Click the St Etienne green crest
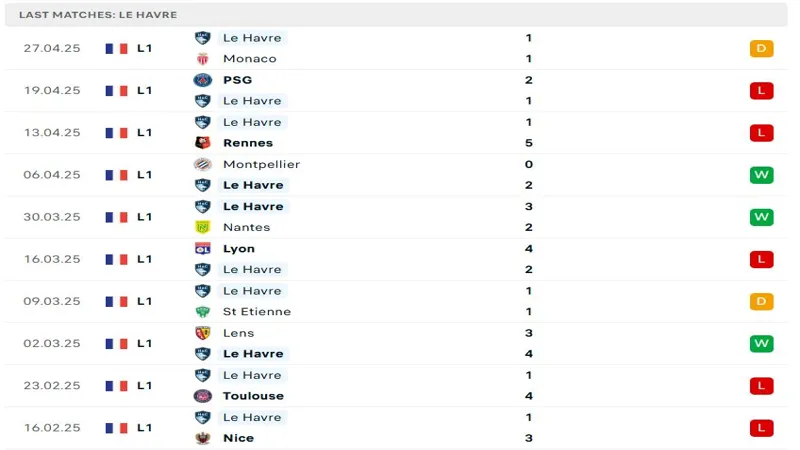This screenshot has height=450, width=800. tap(203, 311)
